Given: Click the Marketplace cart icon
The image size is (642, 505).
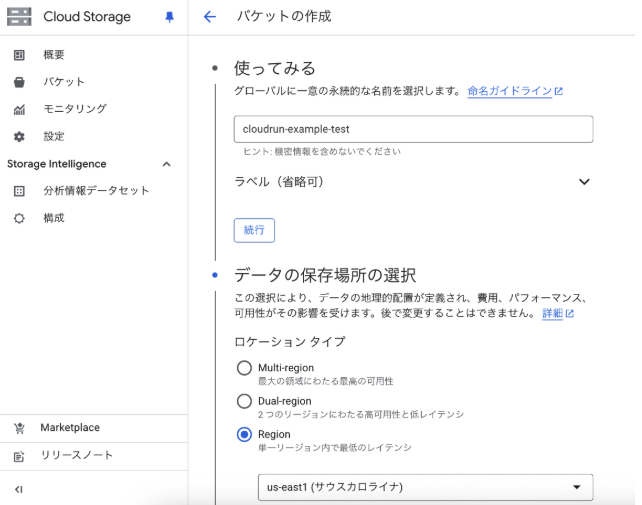Looking at the screenshot, I should point(19,428).
